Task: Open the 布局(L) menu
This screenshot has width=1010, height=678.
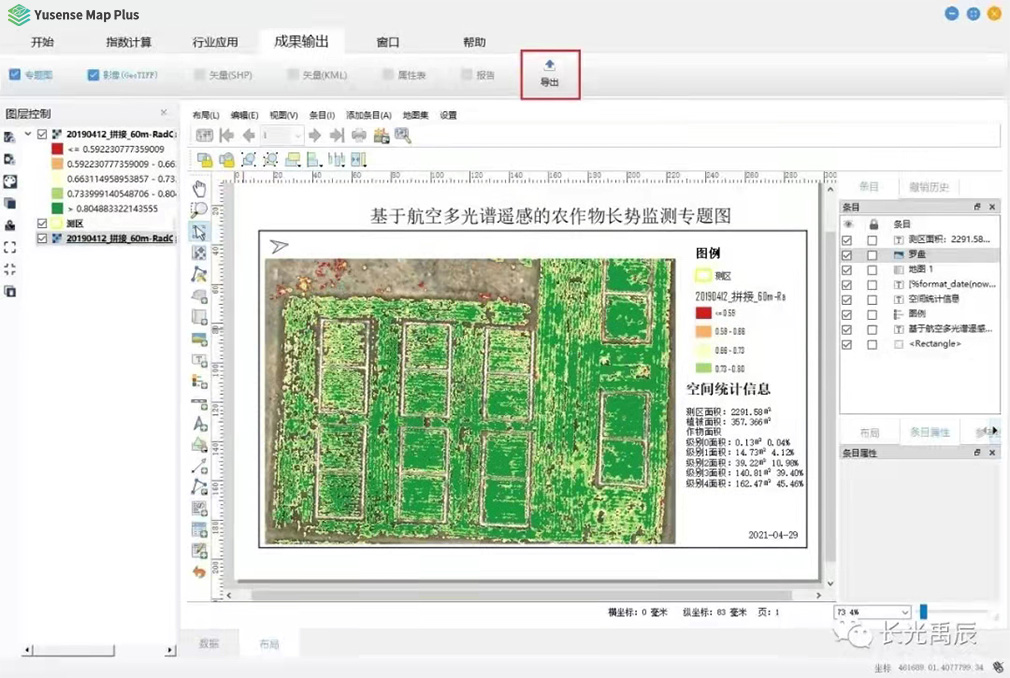Action: [205, 115]
